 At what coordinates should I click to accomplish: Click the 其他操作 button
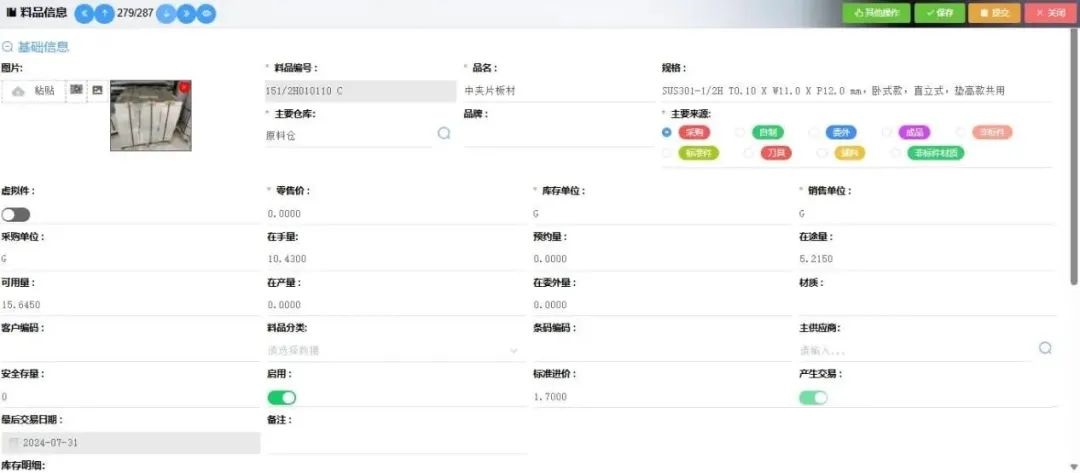pyautogui.click(x=877, y=13)
